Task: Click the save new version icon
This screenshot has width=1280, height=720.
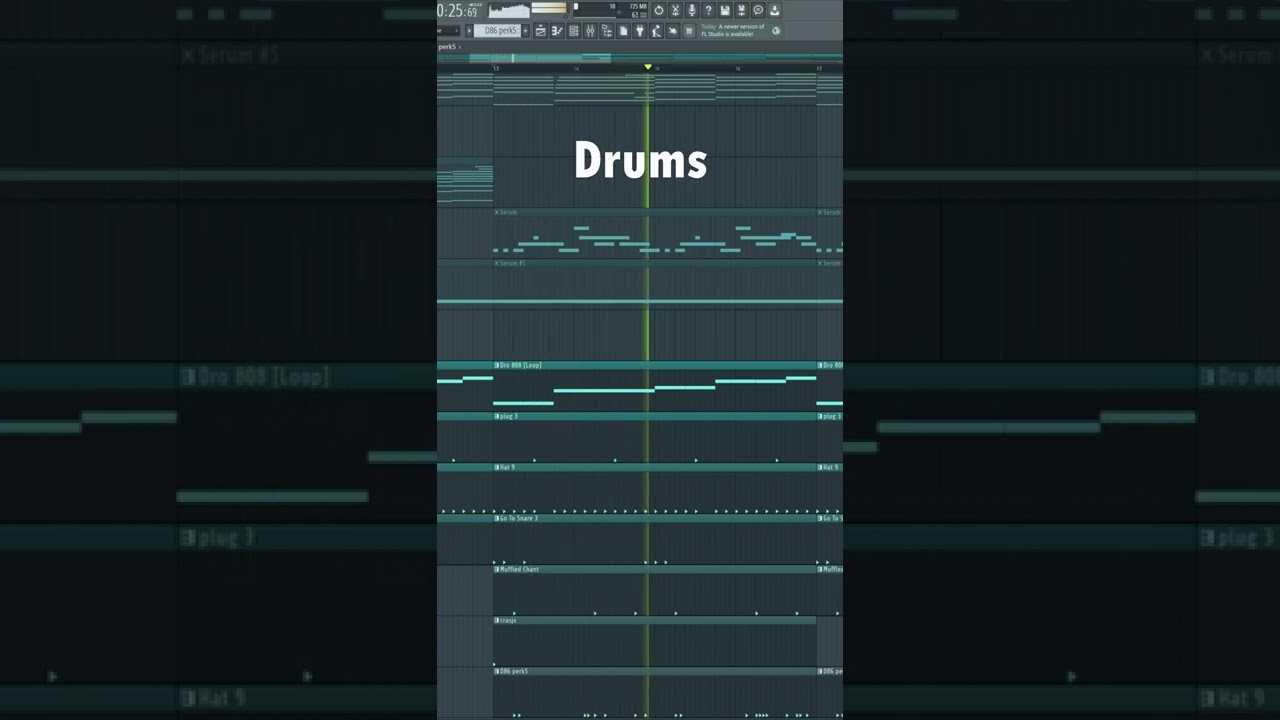Action: [x=741, y=10]
